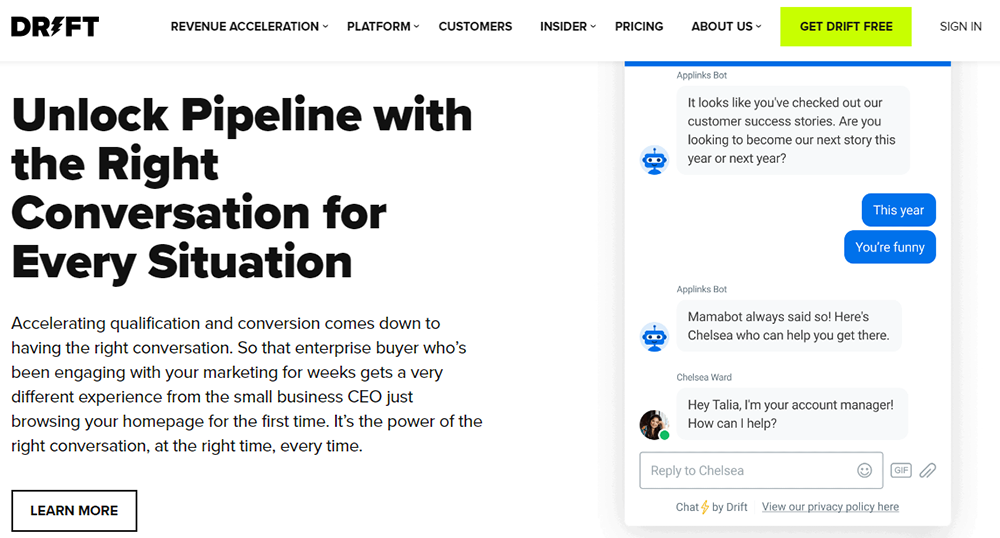Click the This year chat bubble
The image size is (1000, 538).
[898, 210]
